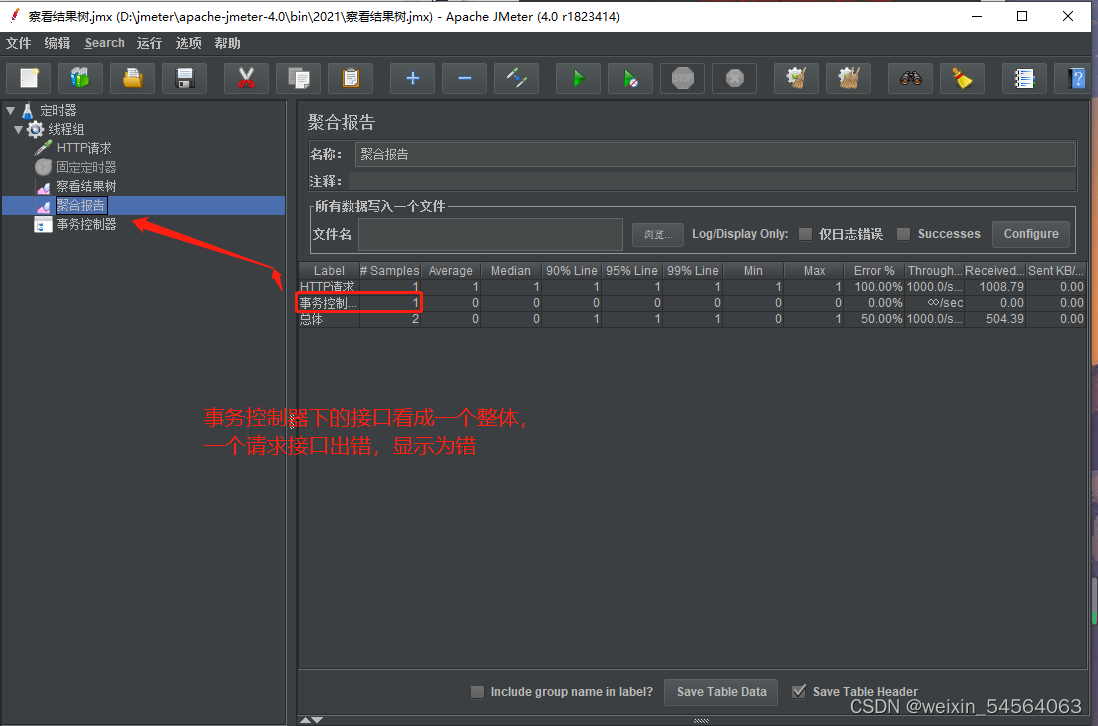Sort table by Error % column header
This screenshot has height=726, width=1098.
point(874,271)
